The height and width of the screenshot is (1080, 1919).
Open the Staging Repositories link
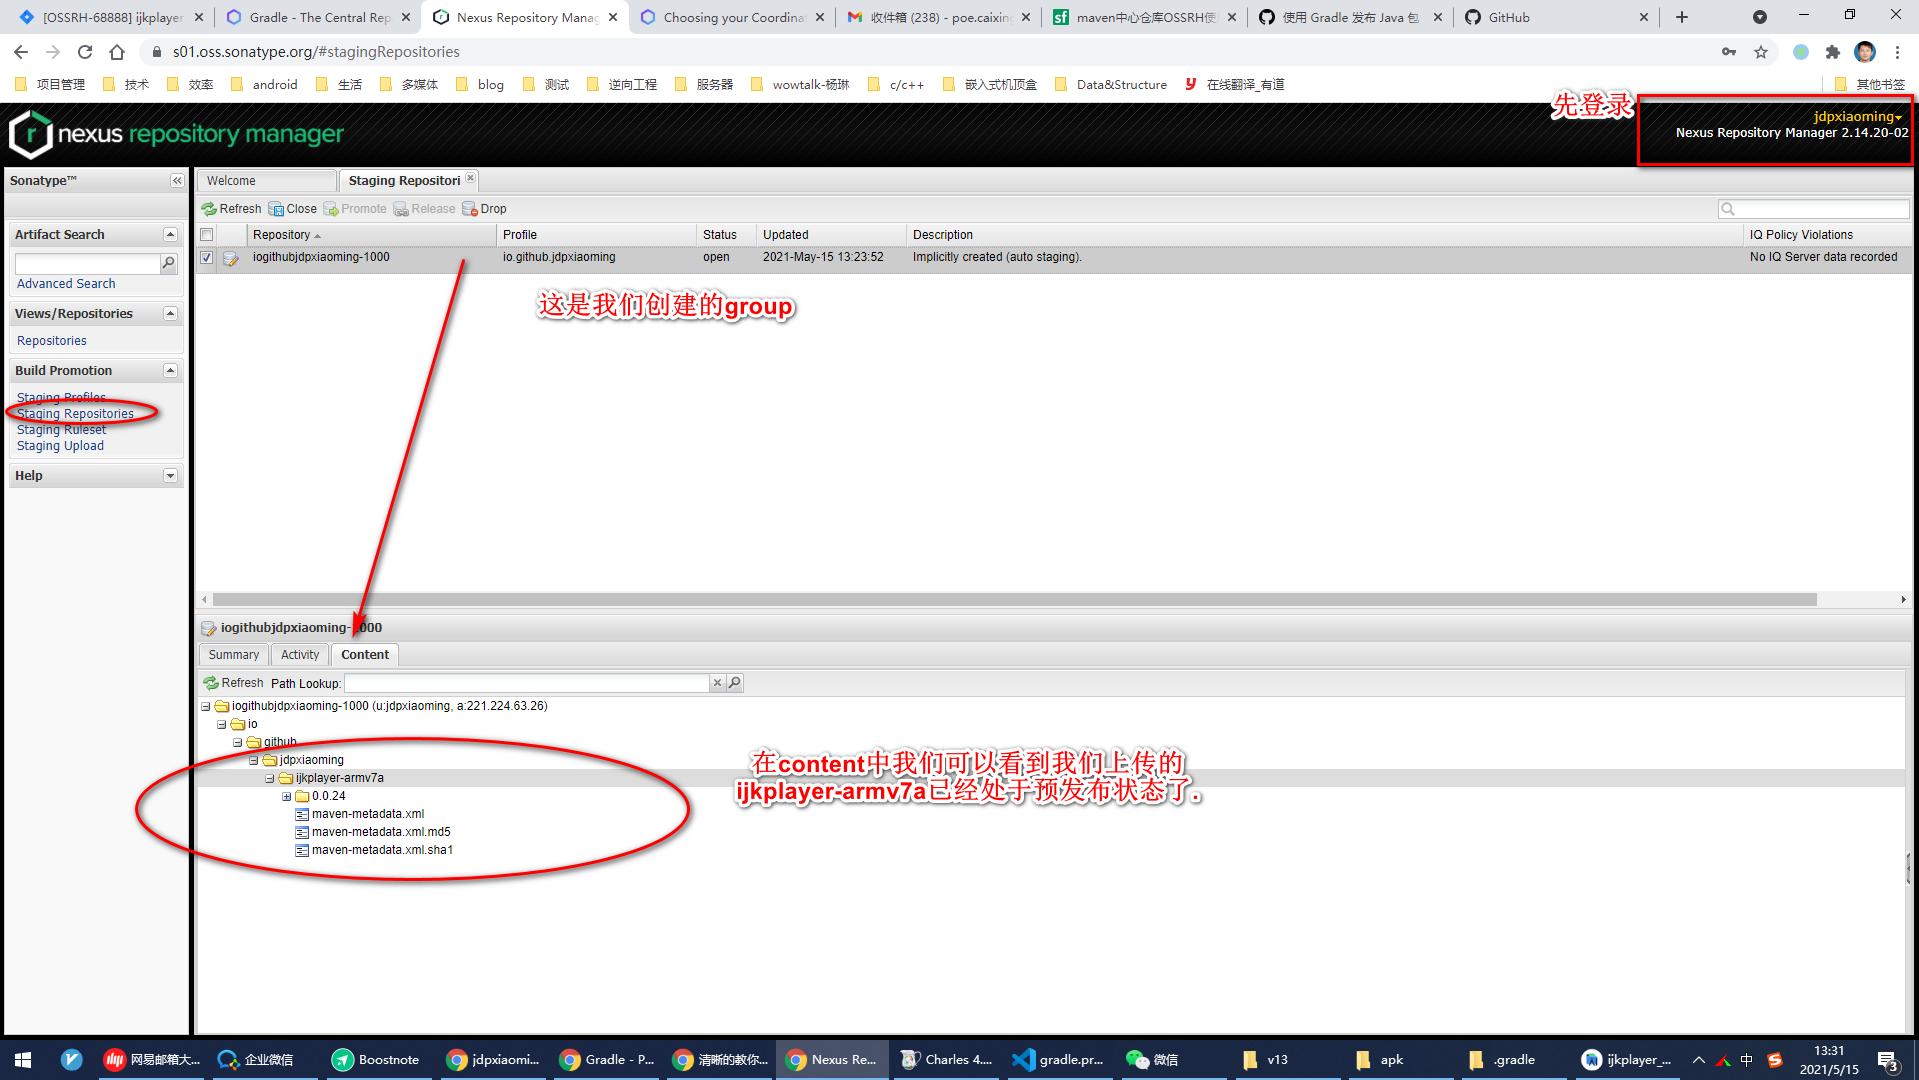click(75, 413)
